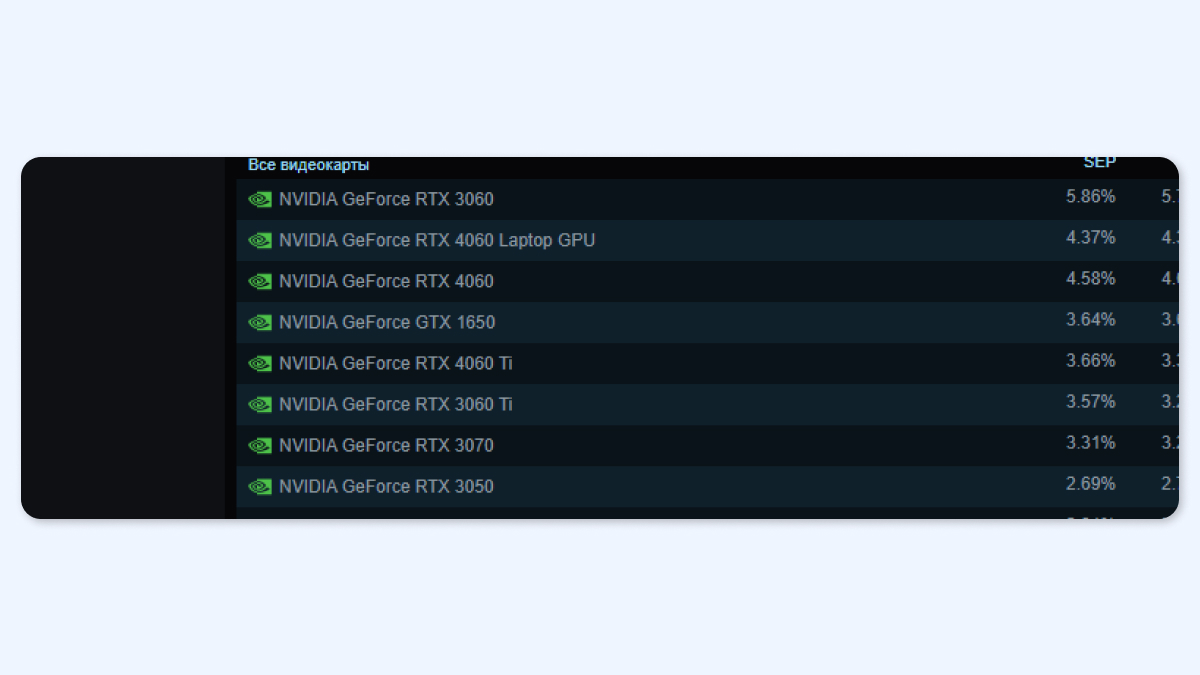Click the 3.64% value

1091,319
